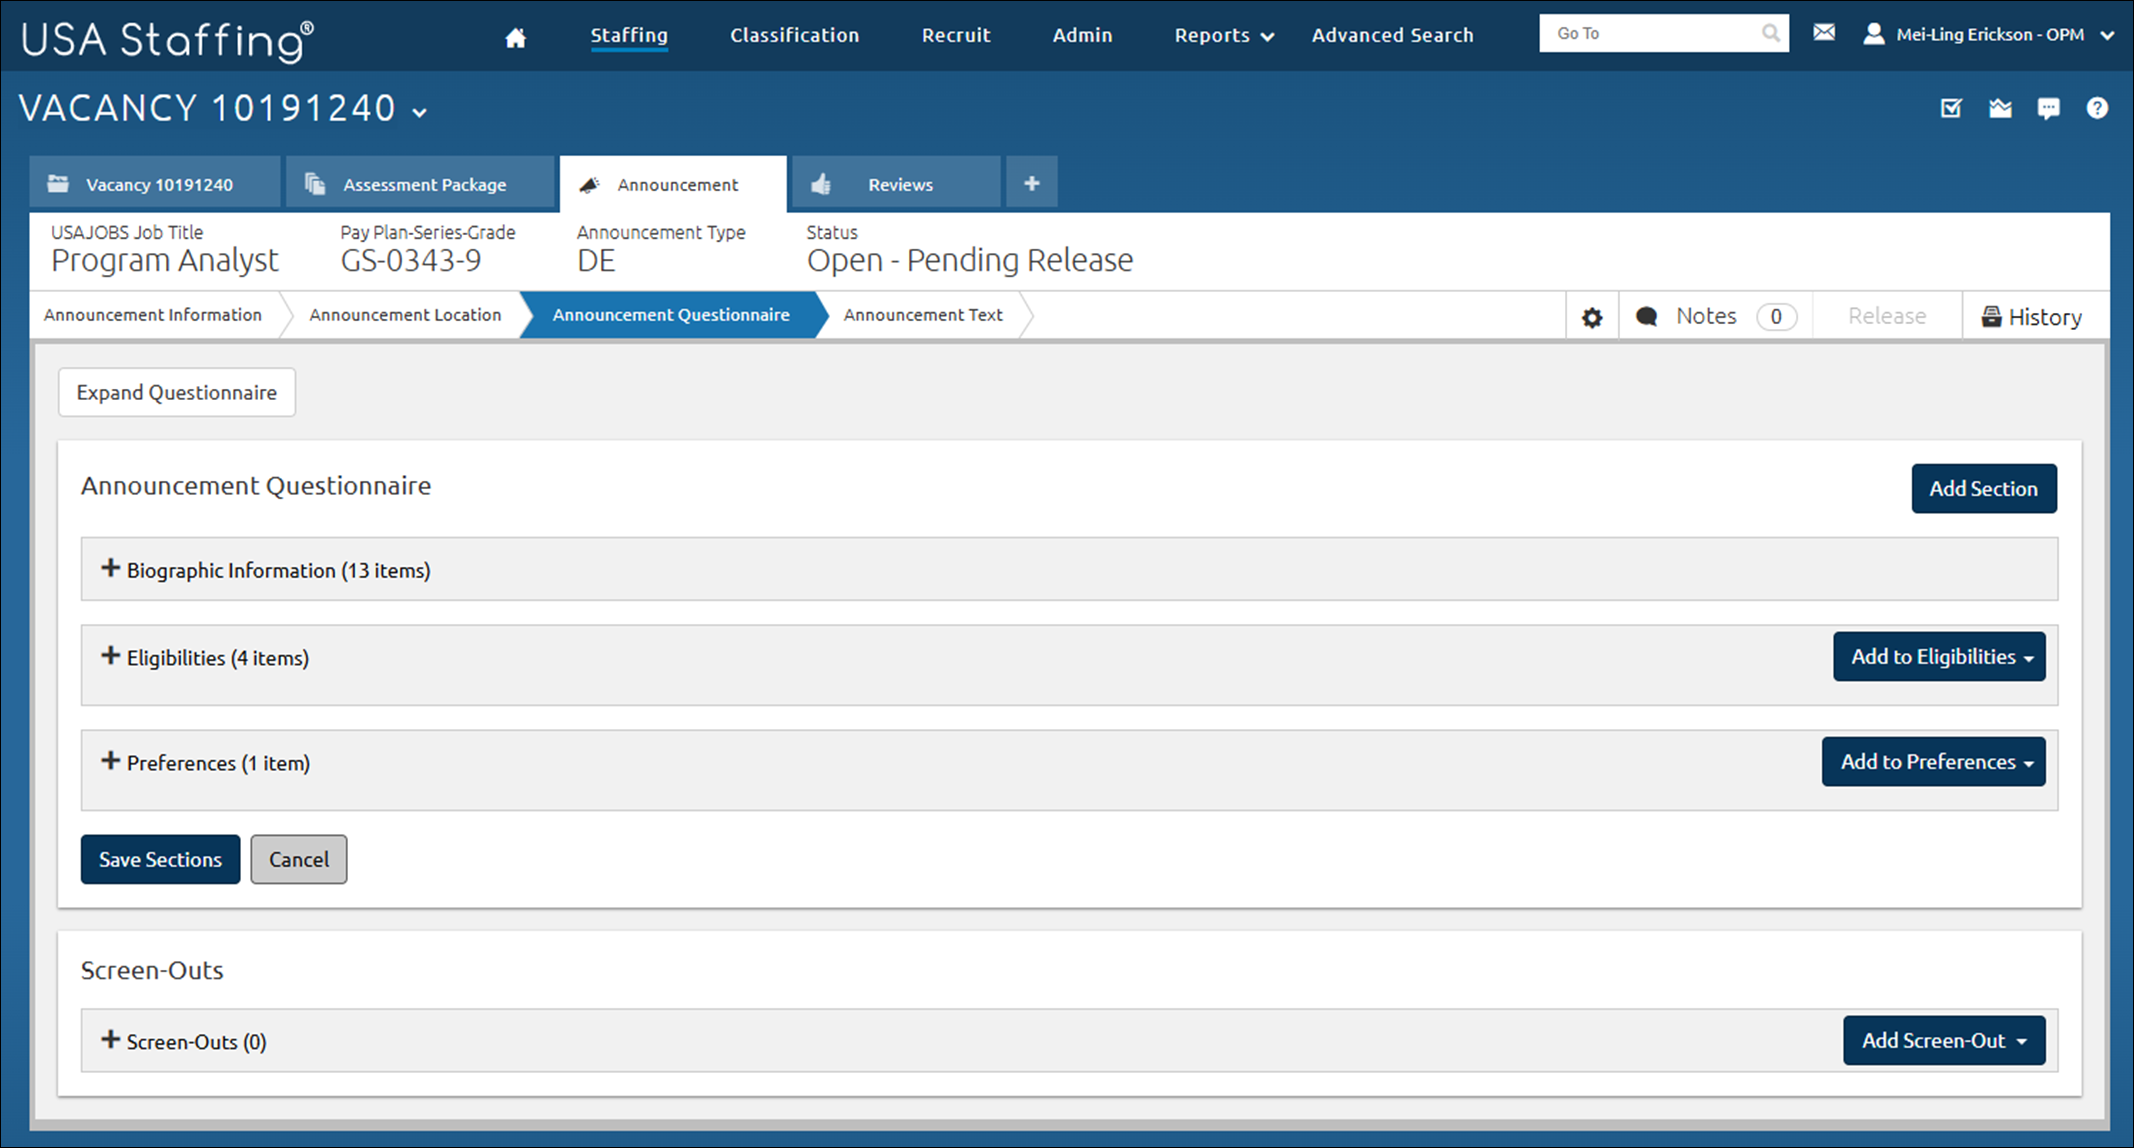Click the open envelope icon in header

click(2000, 108)
